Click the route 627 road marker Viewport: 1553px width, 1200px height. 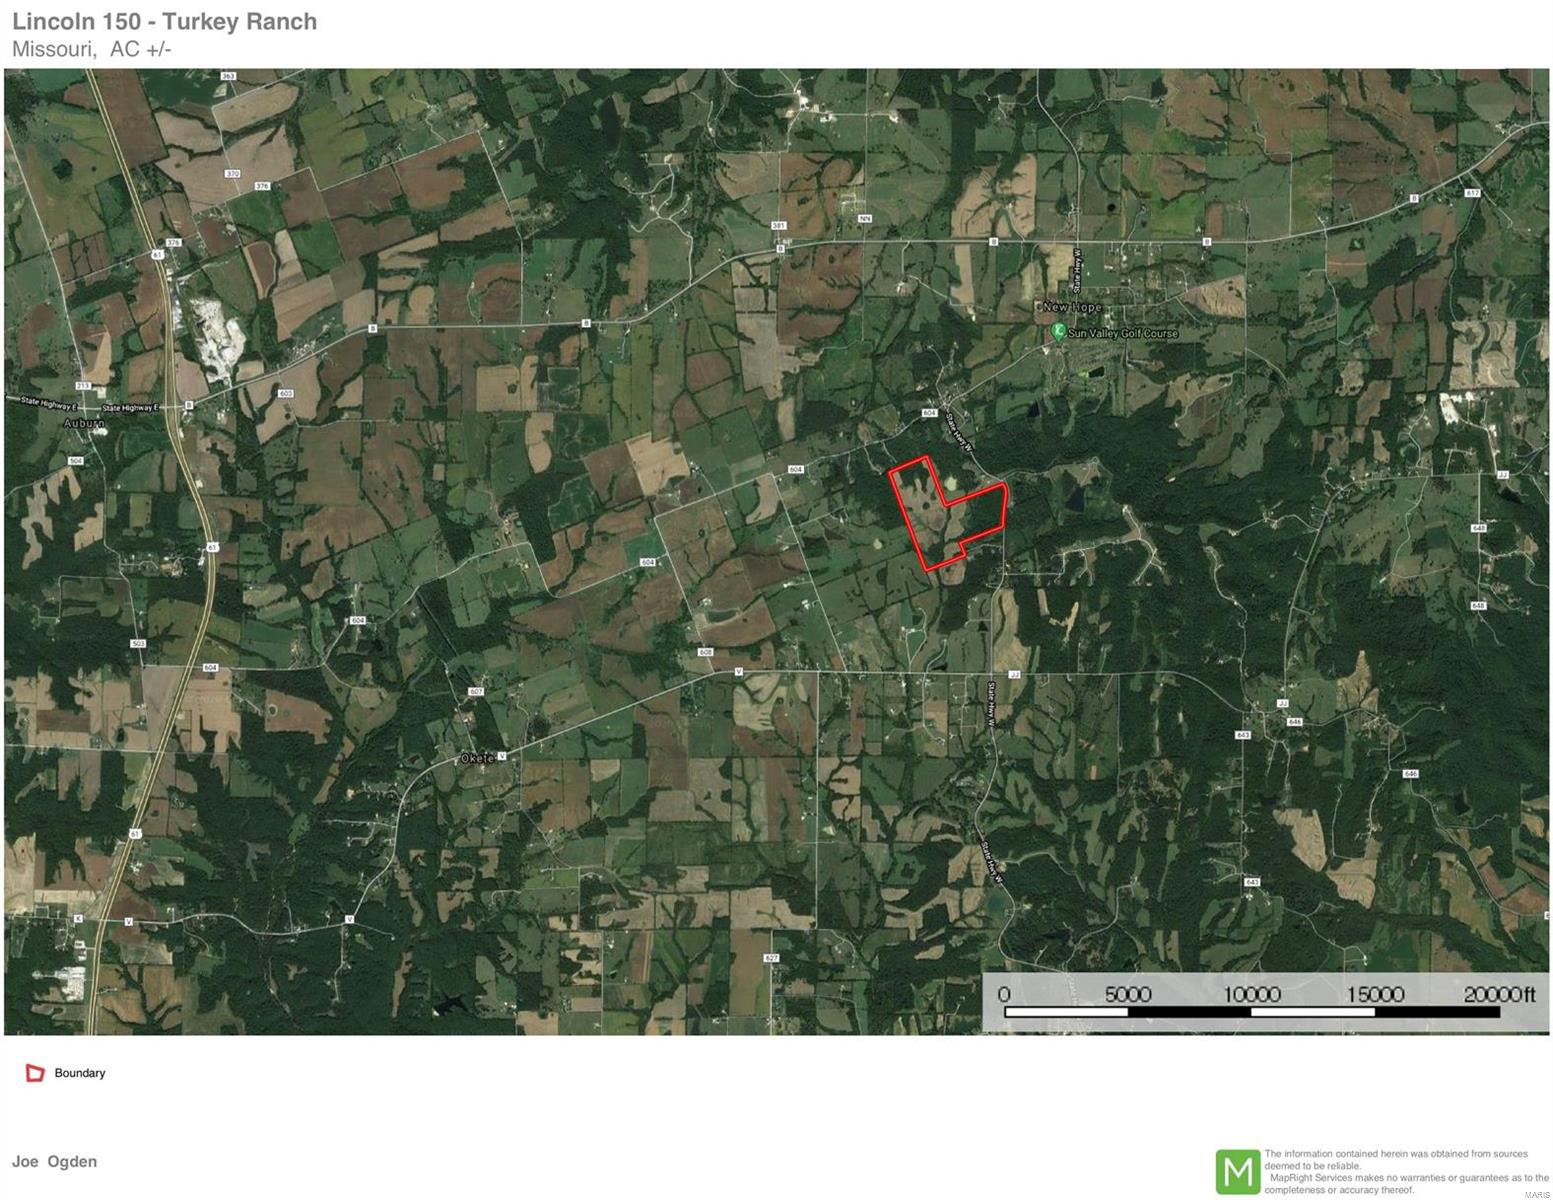[x=770, y=958]
